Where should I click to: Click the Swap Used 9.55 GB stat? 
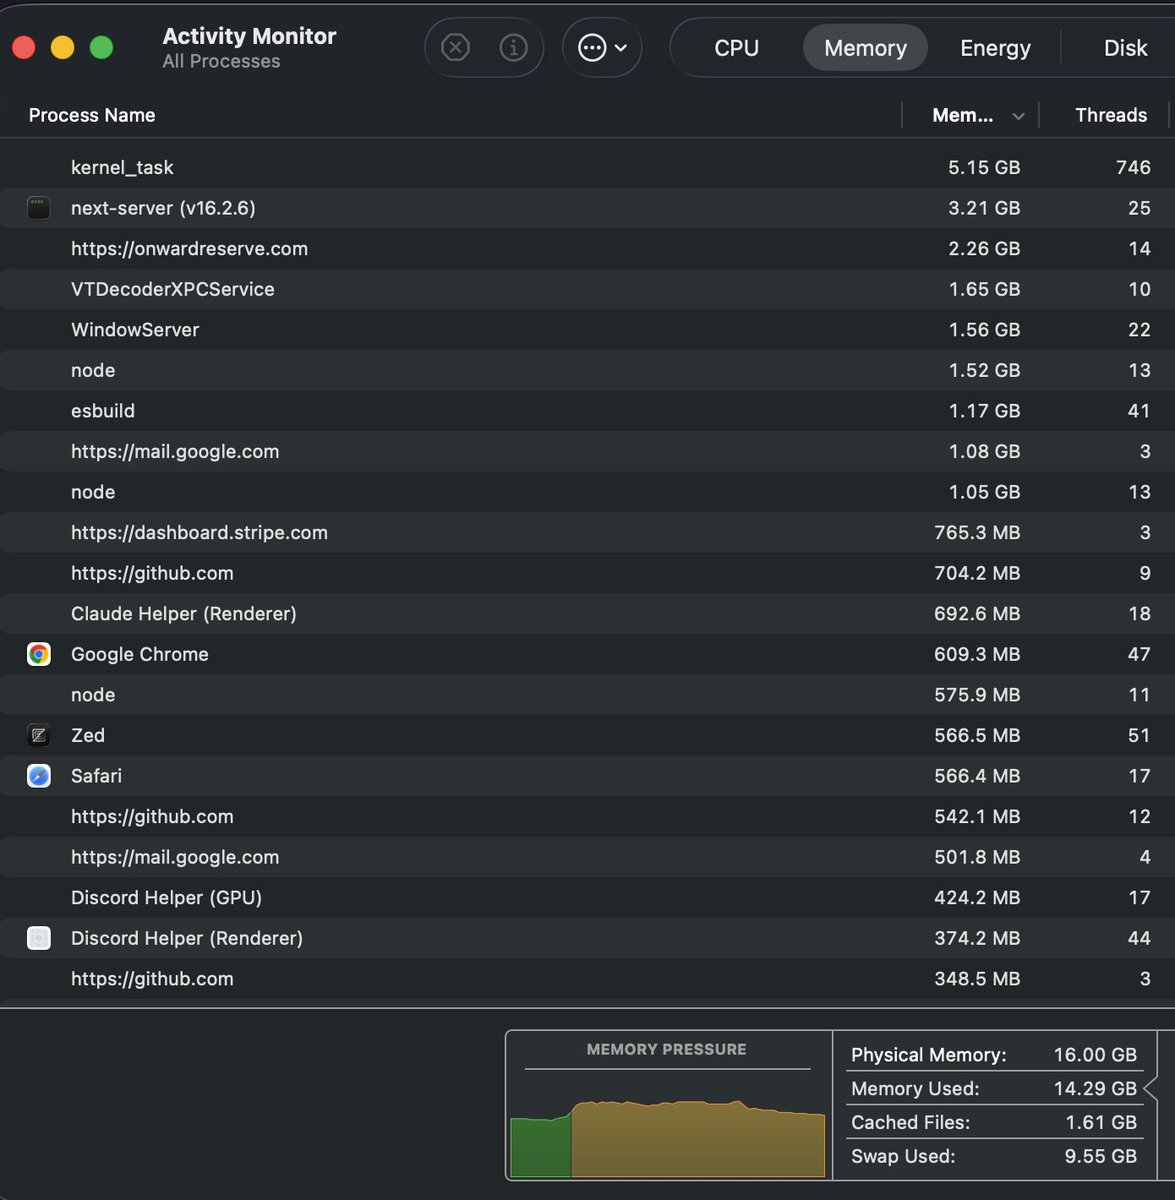coord(994,1156)
